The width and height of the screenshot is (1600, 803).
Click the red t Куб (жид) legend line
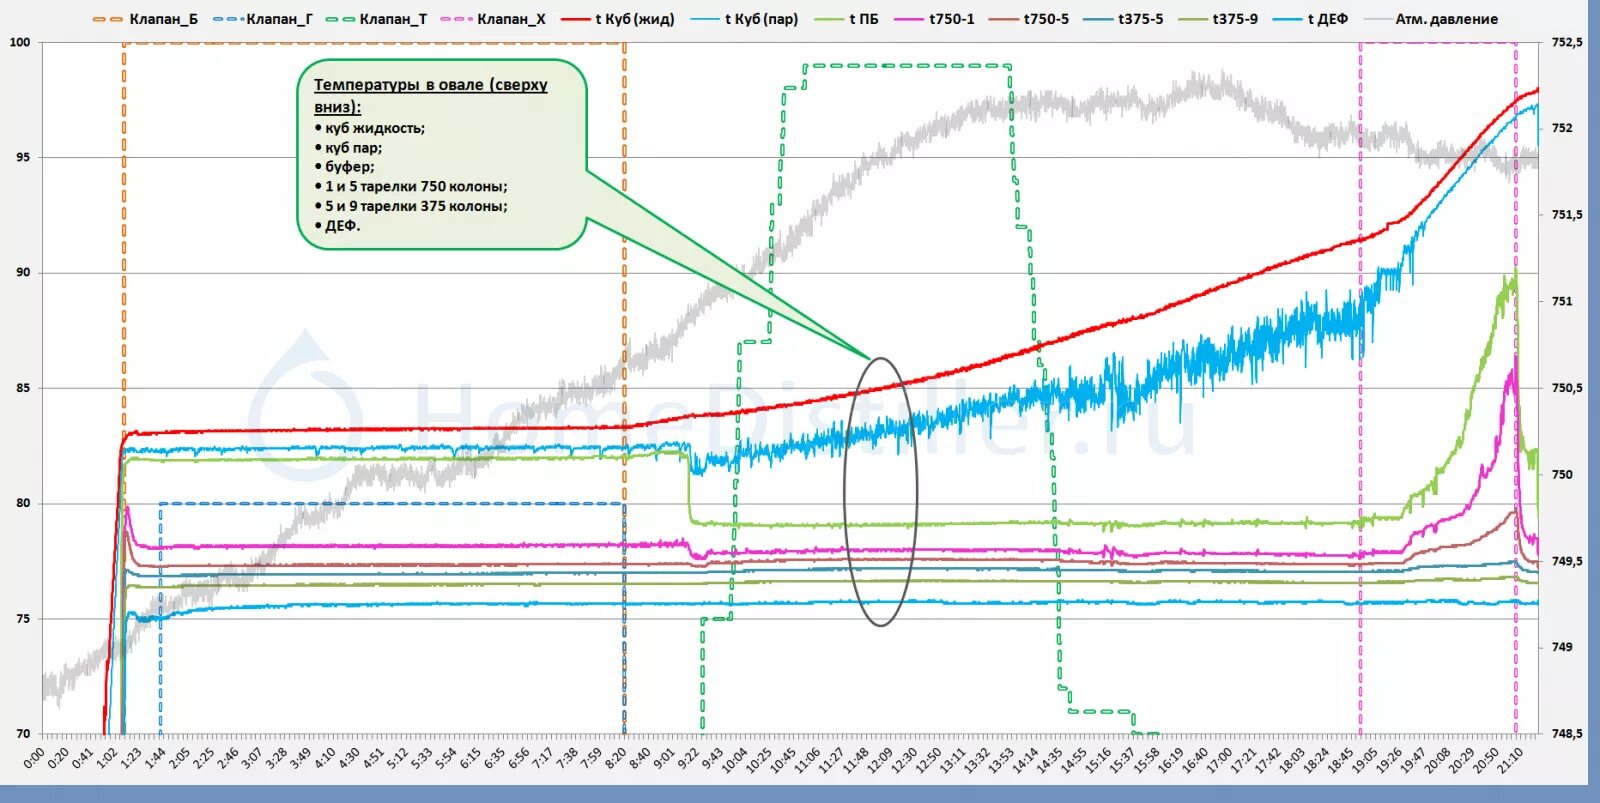[576, 19]
